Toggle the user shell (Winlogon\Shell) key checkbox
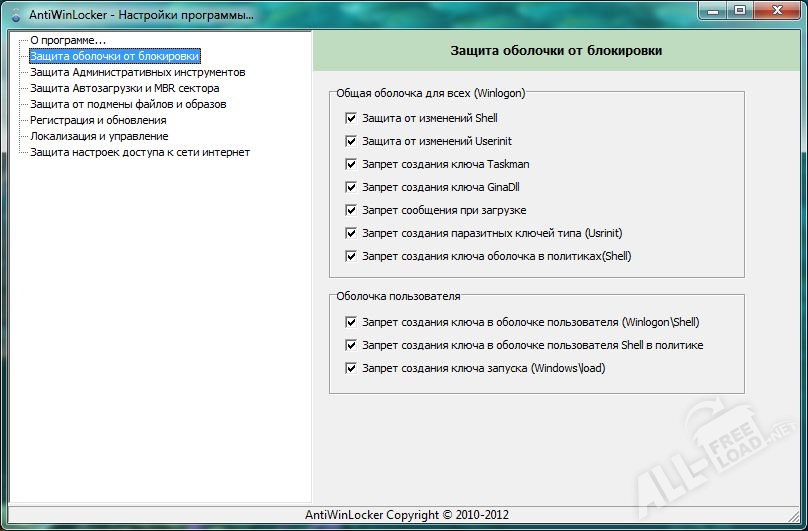The width and height of the screenshot is (808, 531). [x=351, y=322]
